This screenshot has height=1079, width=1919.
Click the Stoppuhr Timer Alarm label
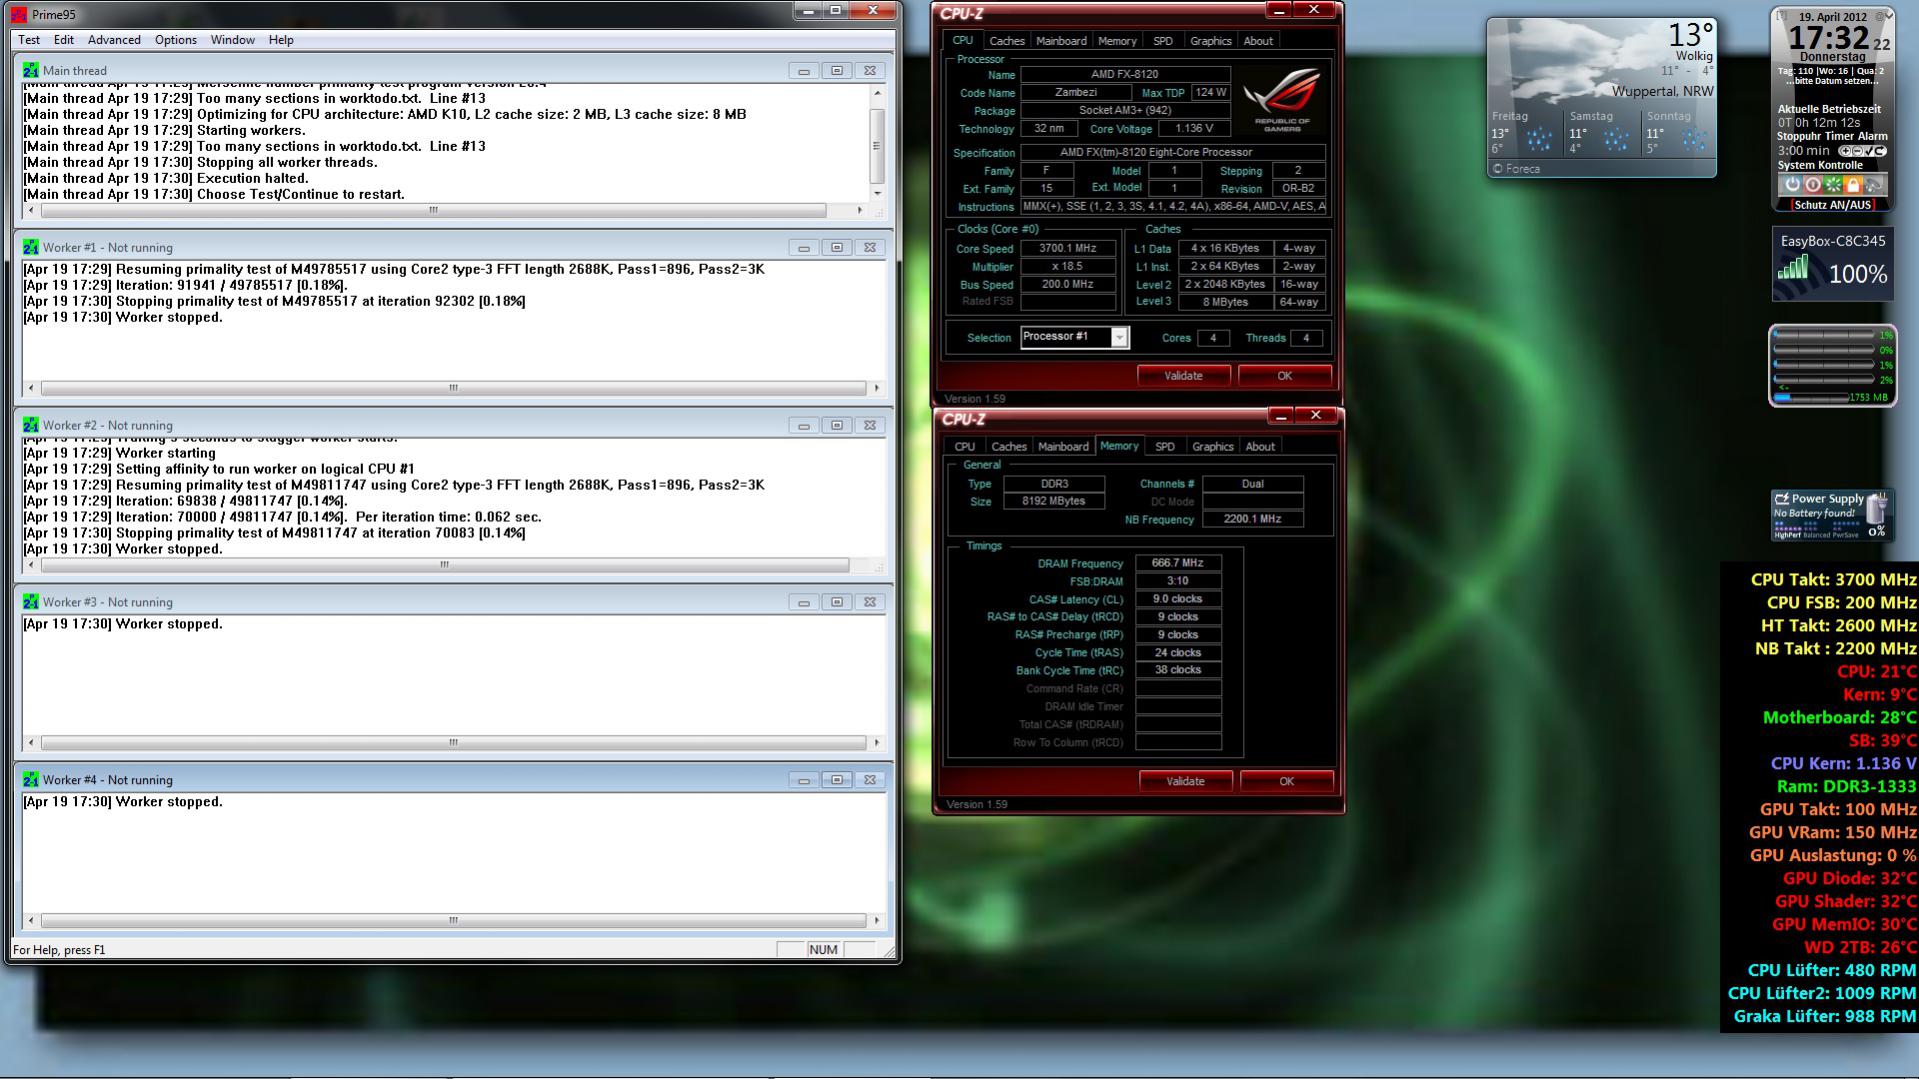[1832, 136]
